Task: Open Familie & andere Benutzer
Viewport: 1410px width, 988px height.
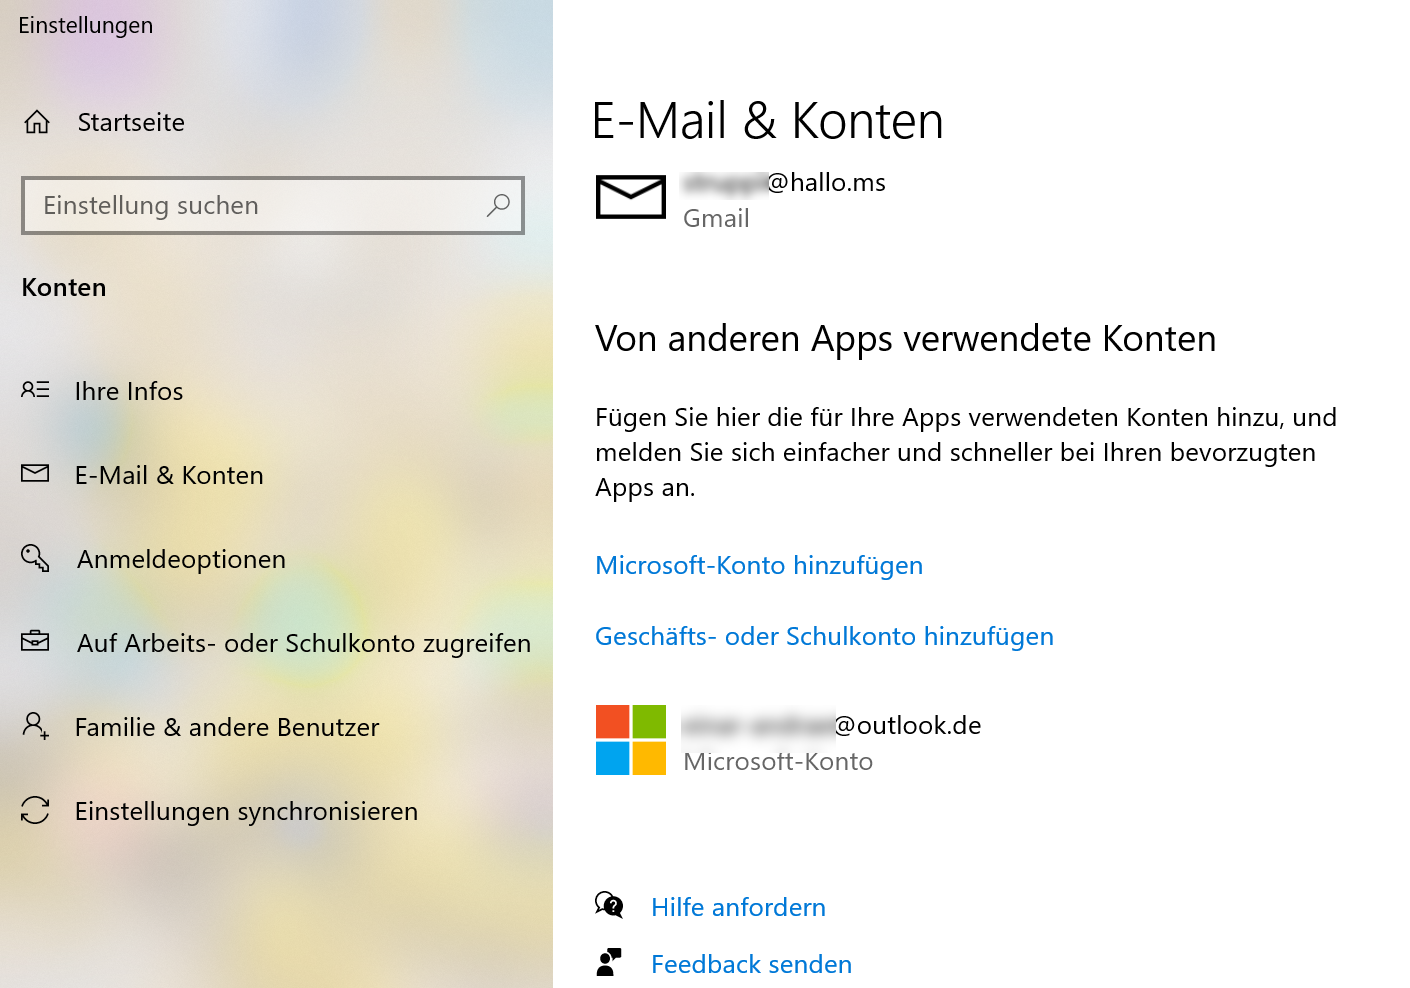Action: (x=227, y=727)
